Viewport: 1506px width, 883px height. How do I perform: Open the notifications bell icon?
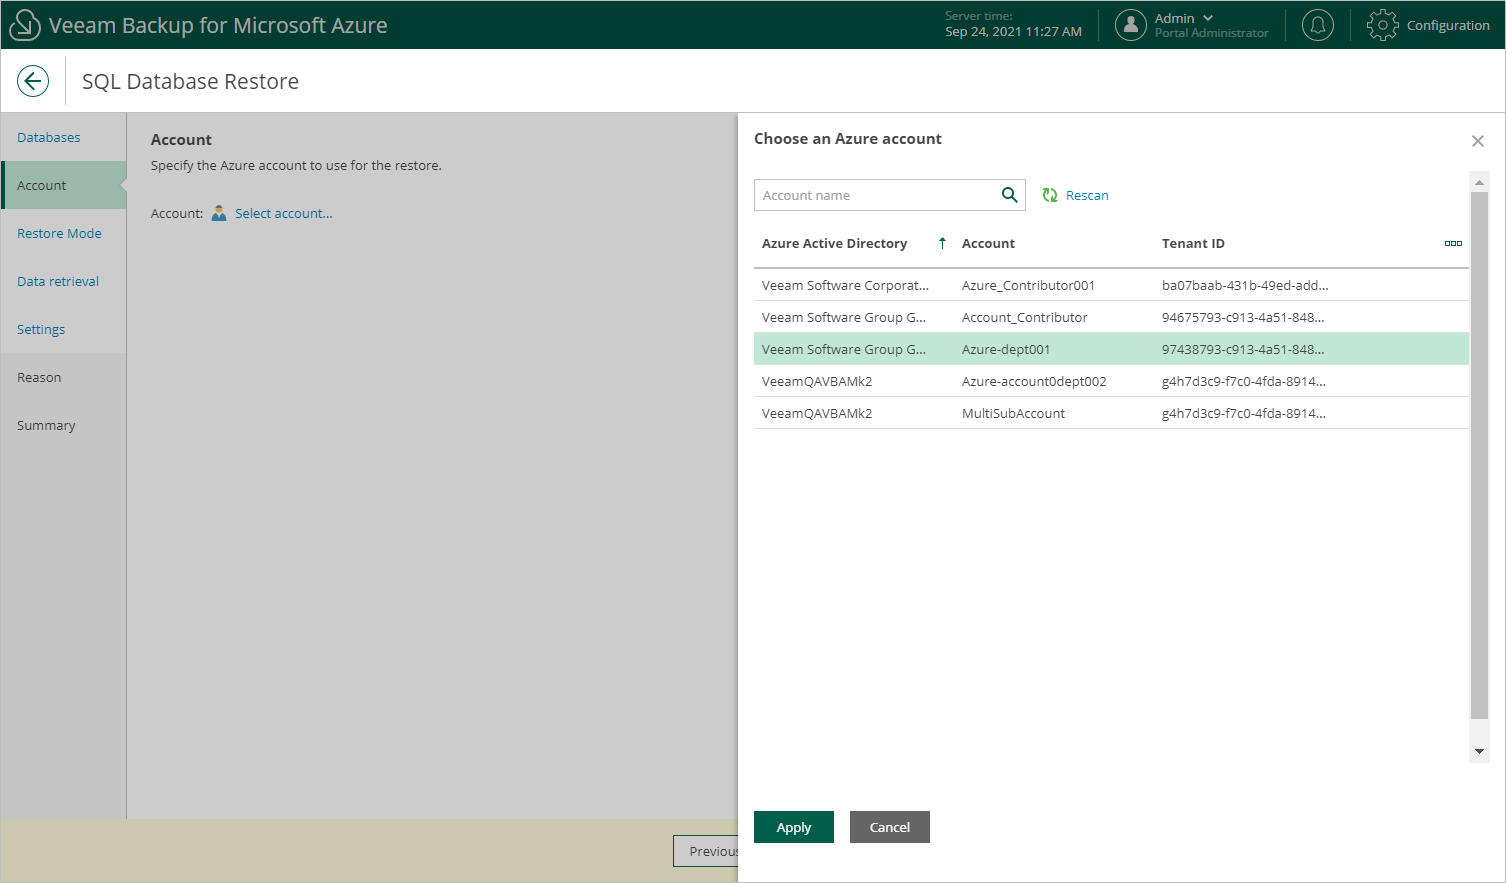1317,25
